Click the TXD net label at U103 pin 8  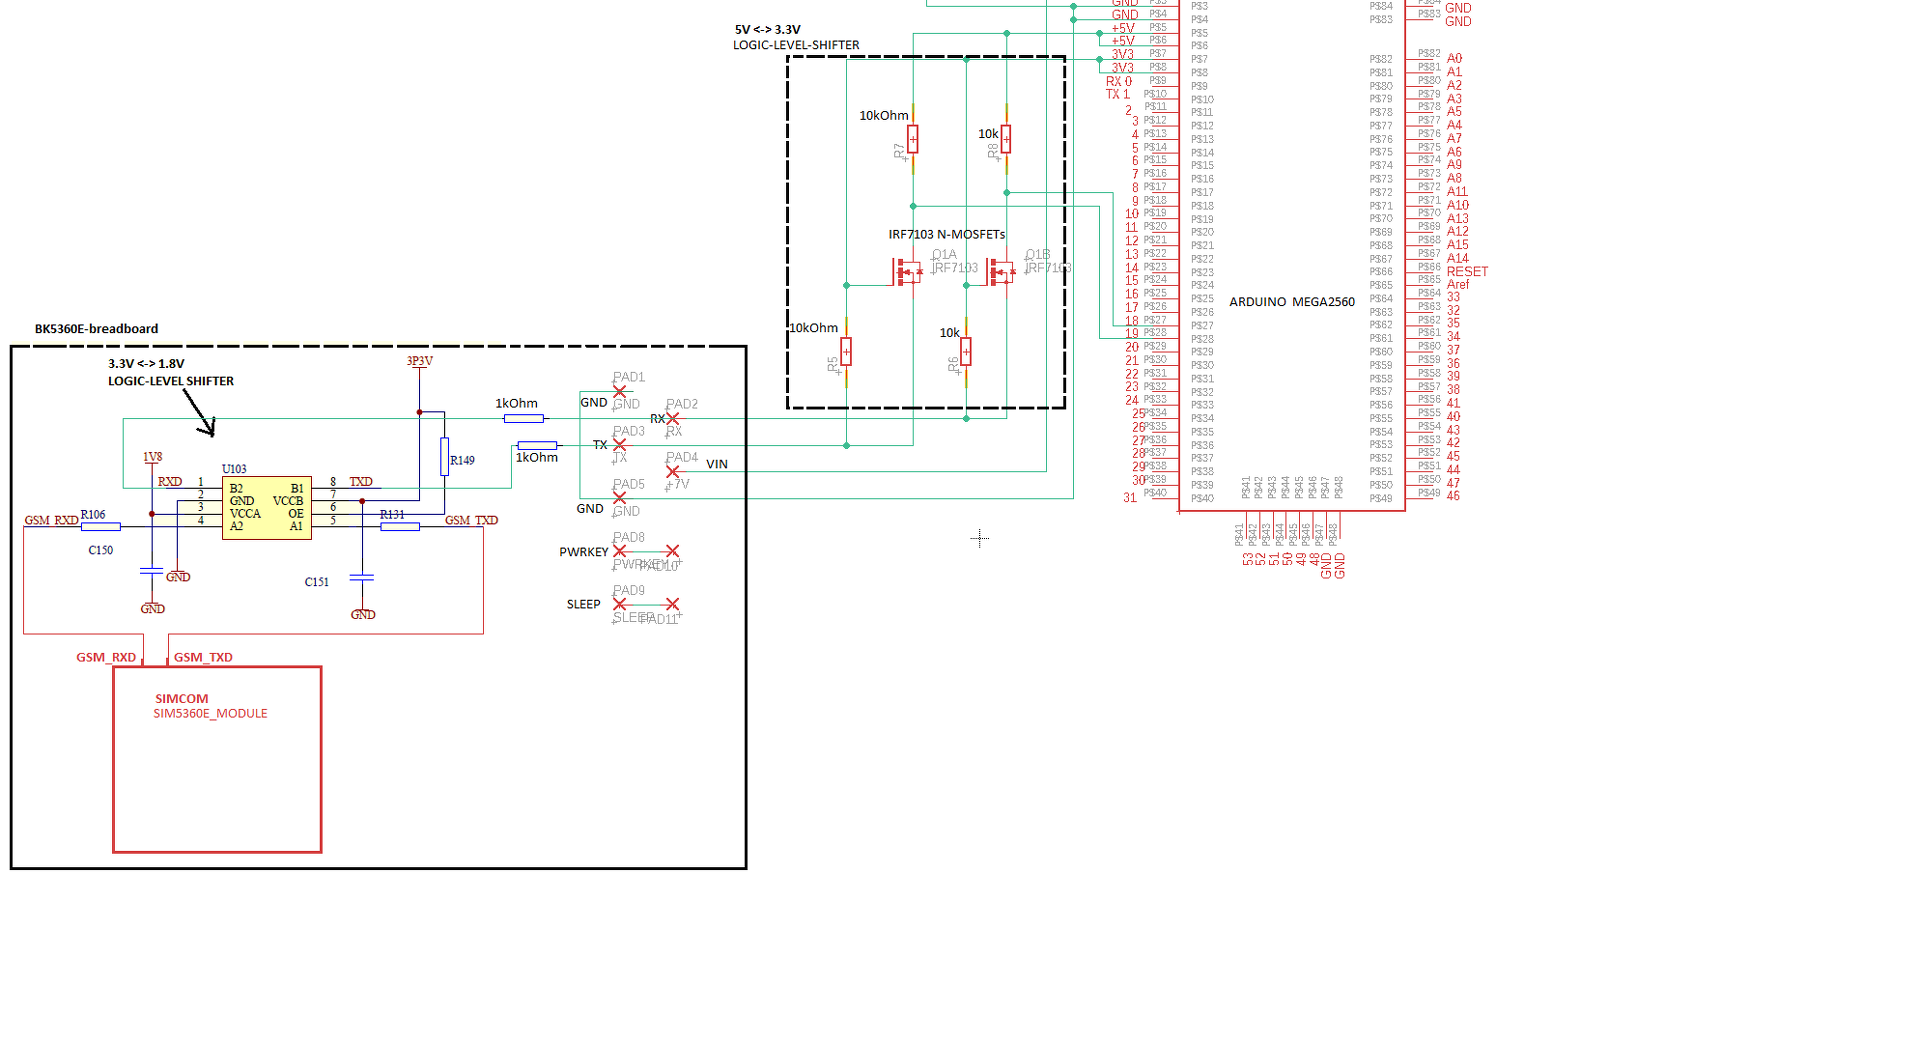click(x=361, y=482)
